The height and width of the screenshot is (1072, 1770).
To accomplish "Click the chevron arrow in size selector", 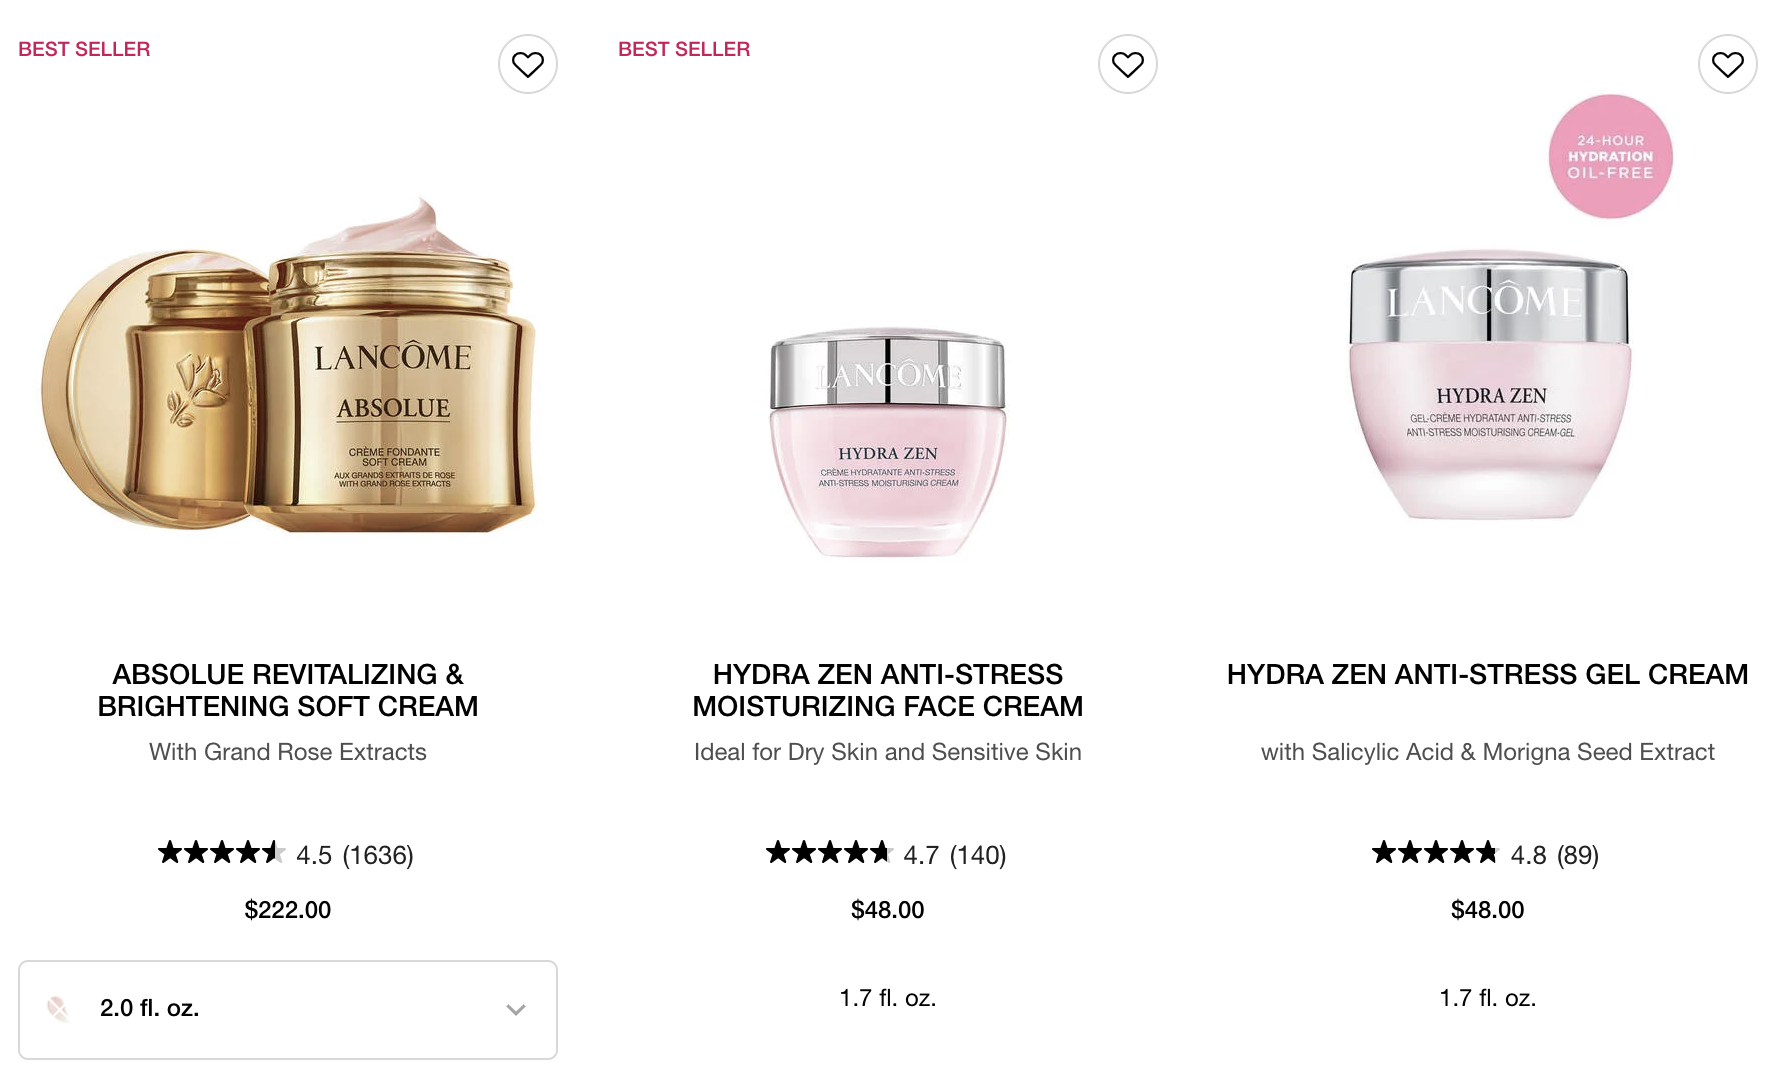I will pyautogui.click(x=516, y=1009).
